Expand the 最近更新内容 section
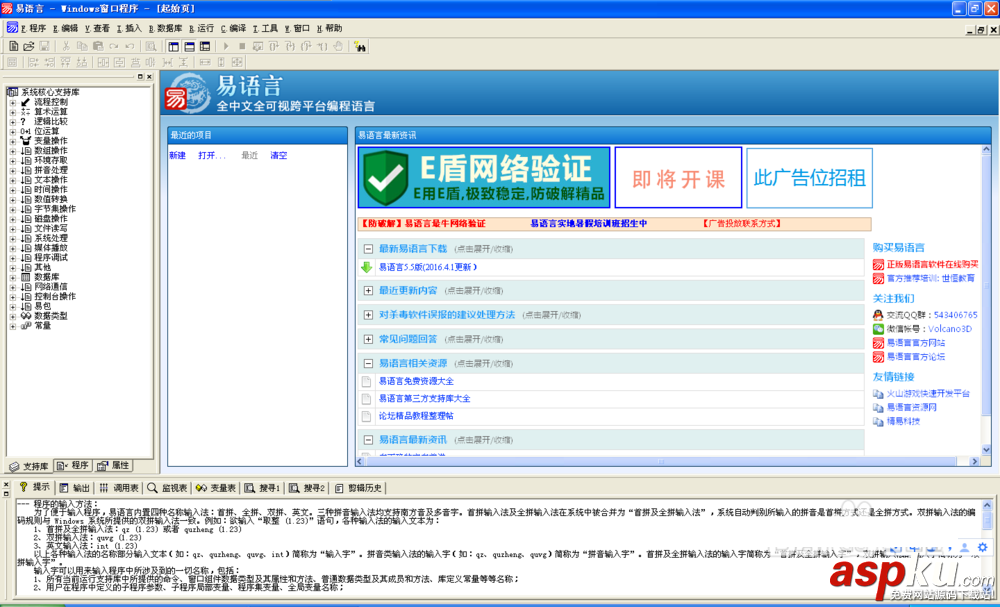The width and height of the screenshot is (1000, 607). click(x=368, y=291)
